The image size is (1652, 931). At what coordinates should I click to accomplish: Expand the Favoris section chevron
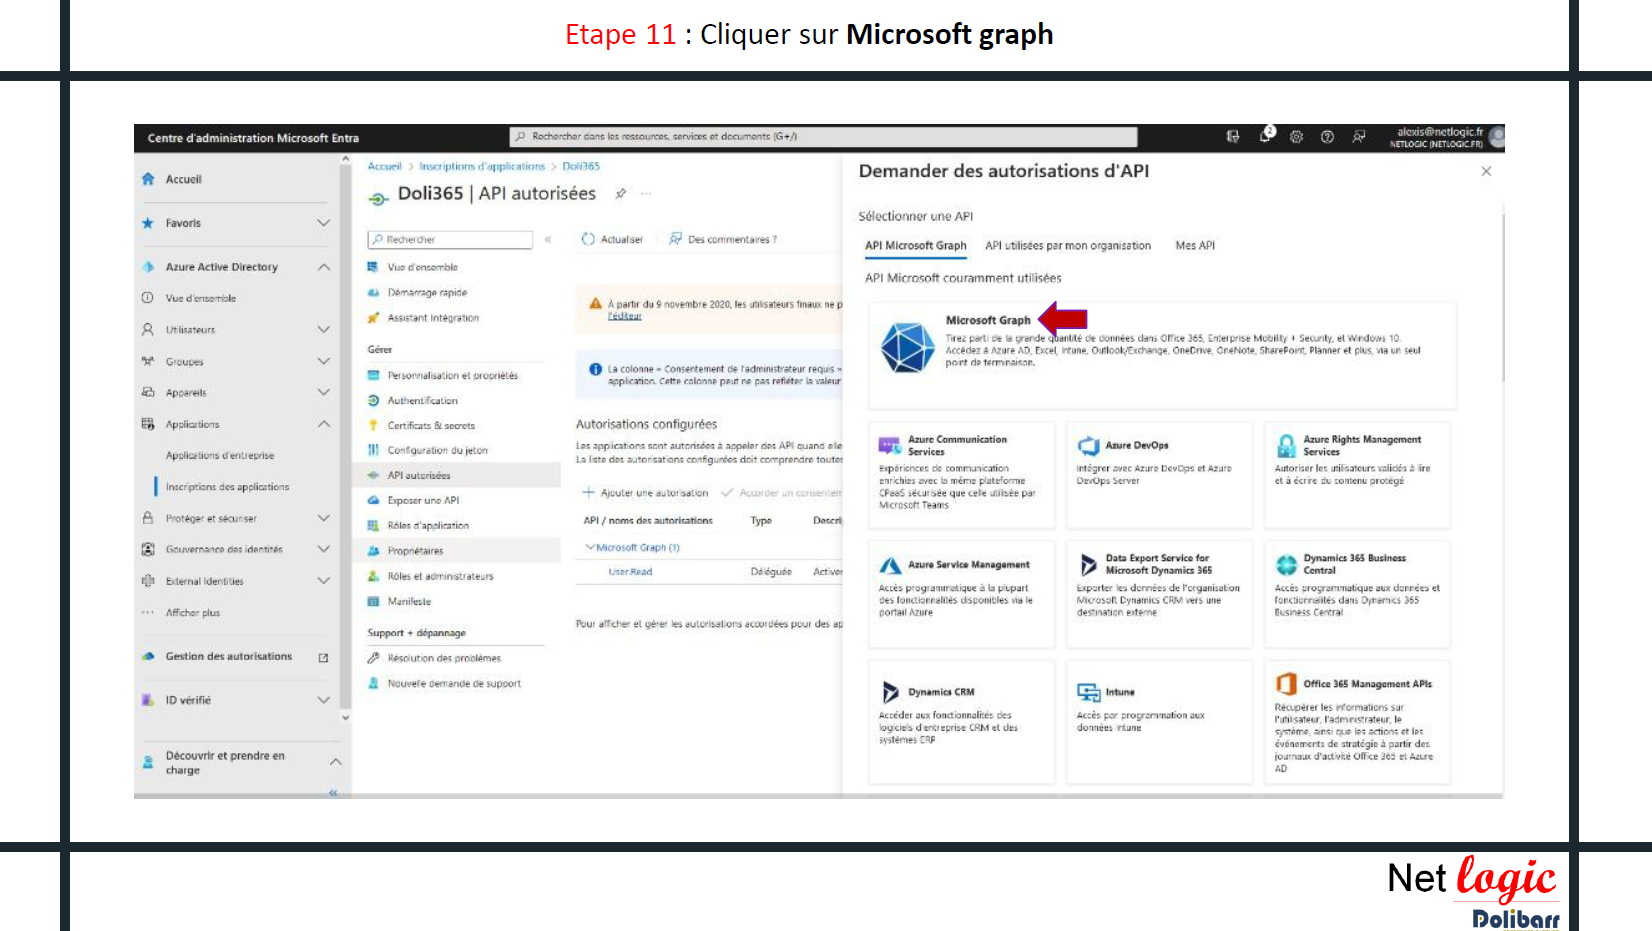click(x=323, y=223)
